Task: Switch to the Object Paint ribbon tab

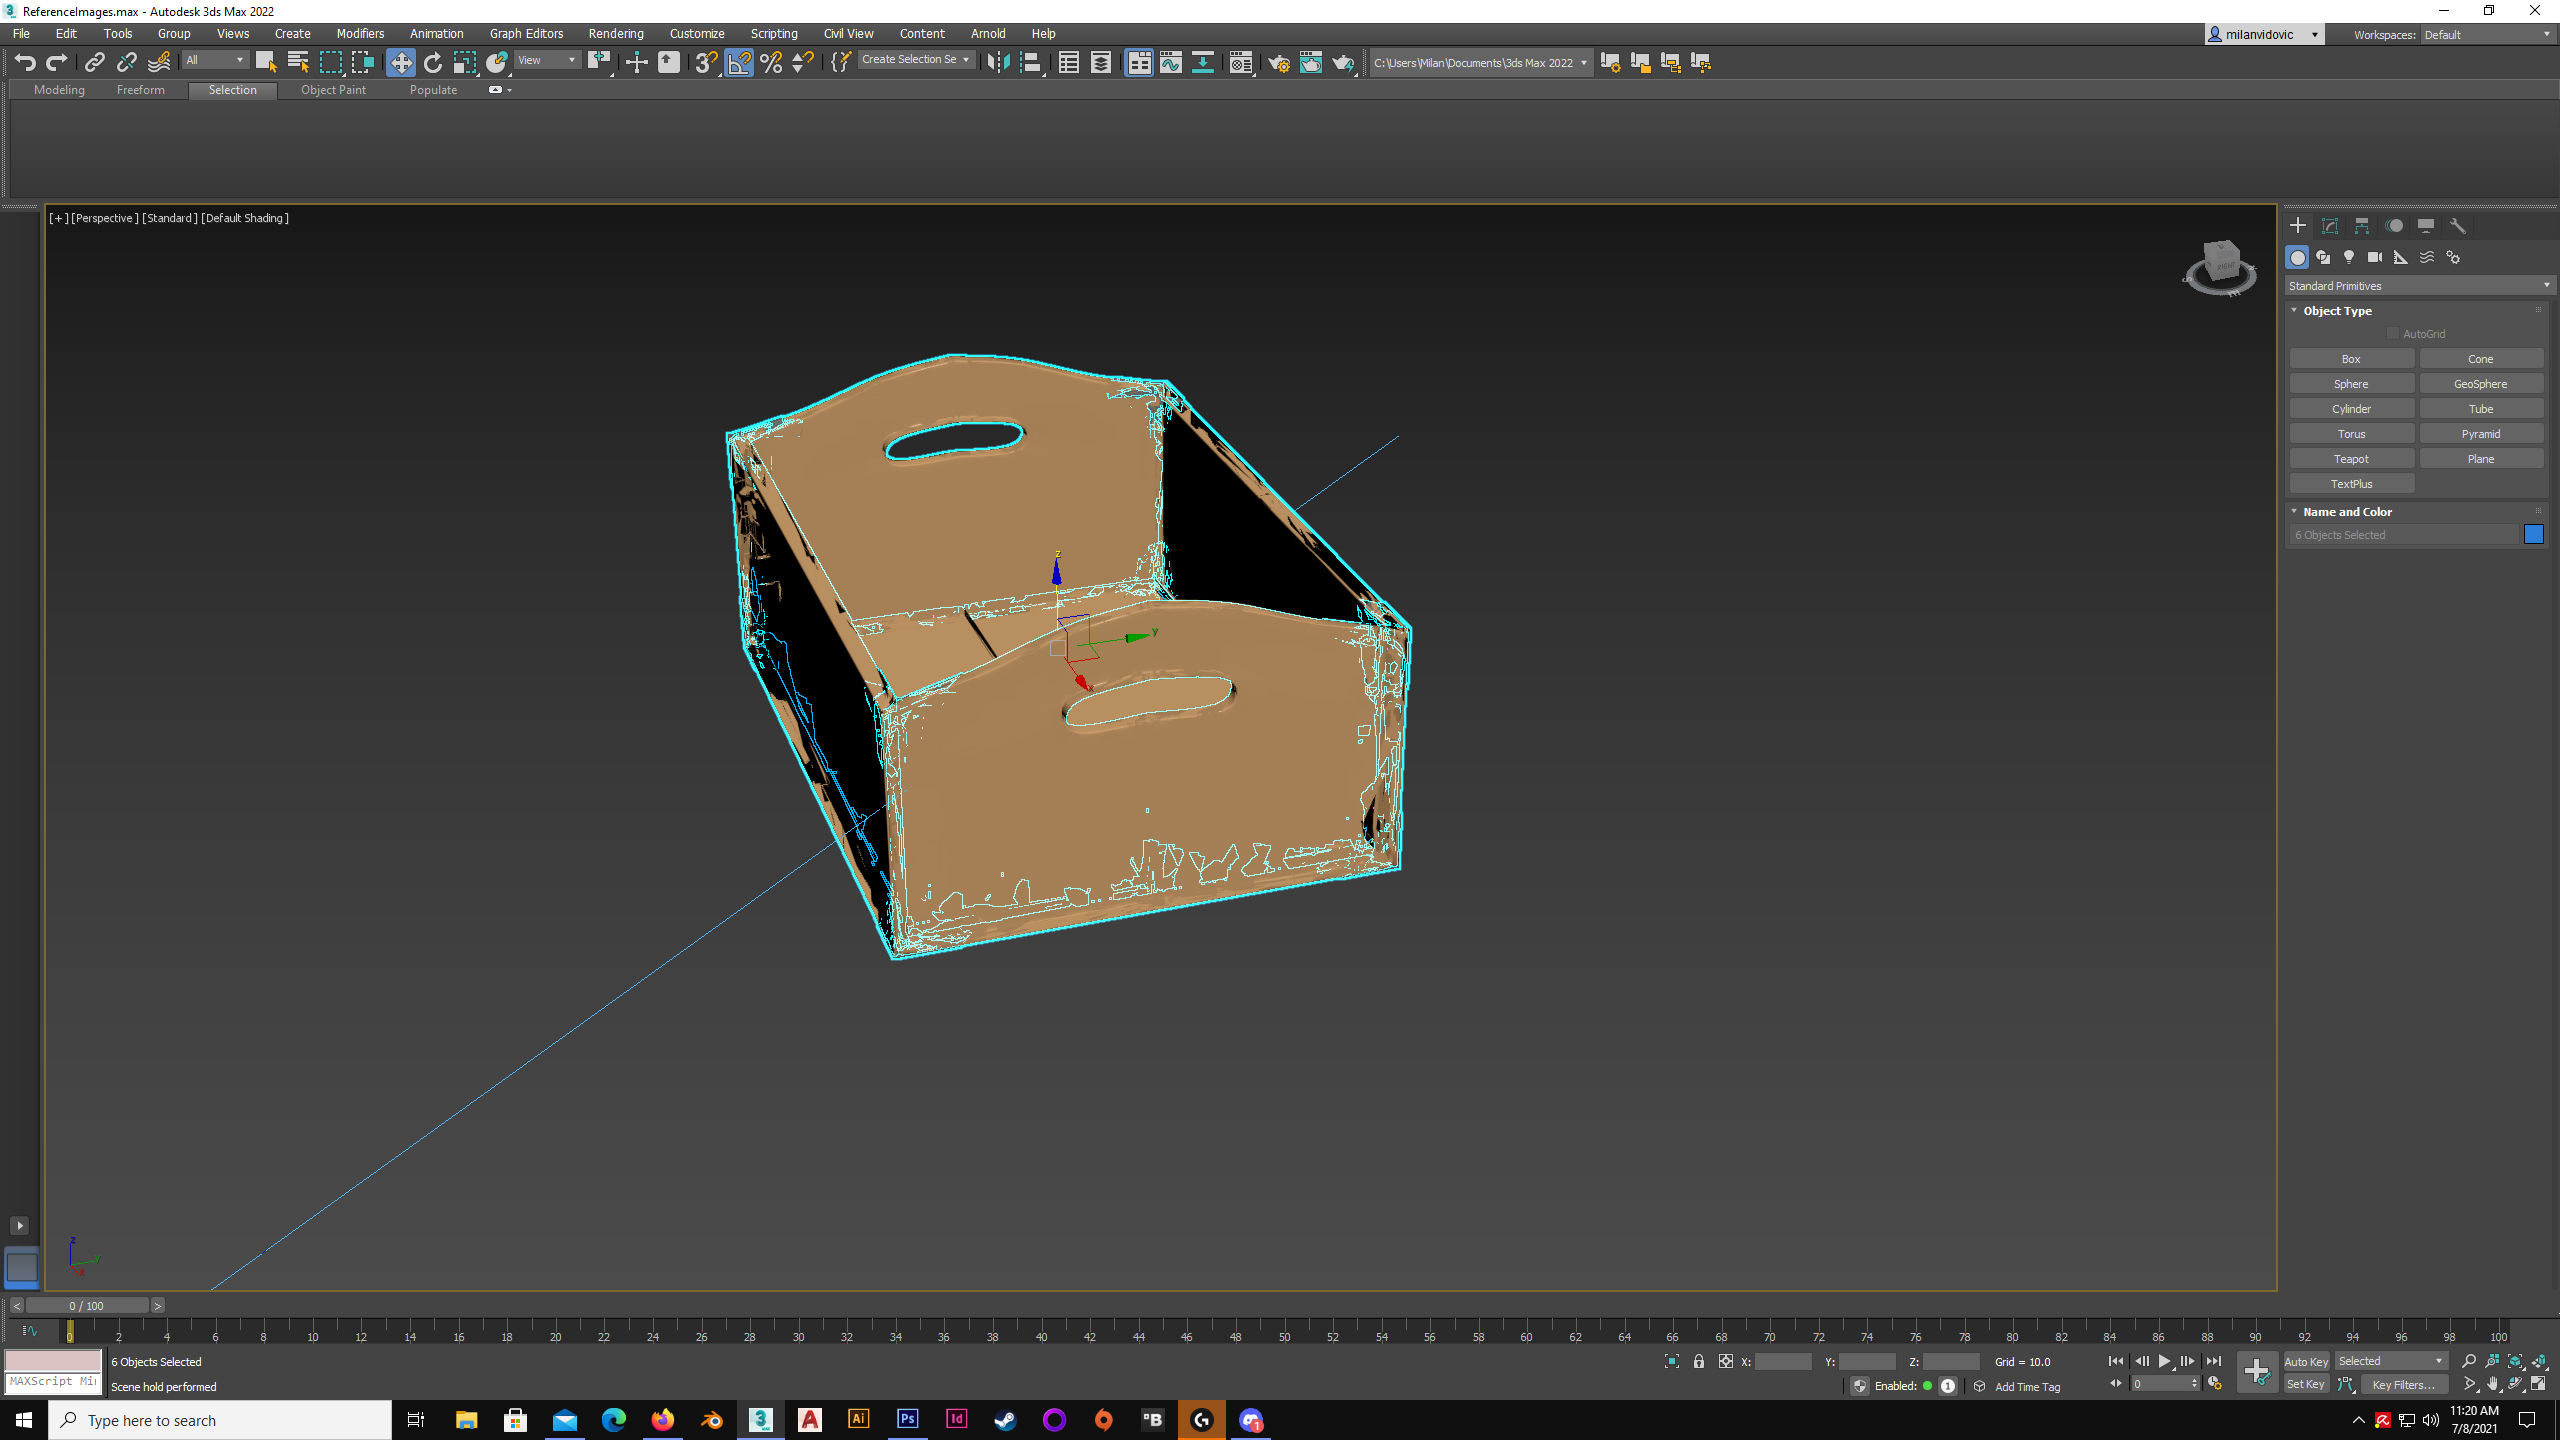Action: pyautogui.click(x=333, y=90)
